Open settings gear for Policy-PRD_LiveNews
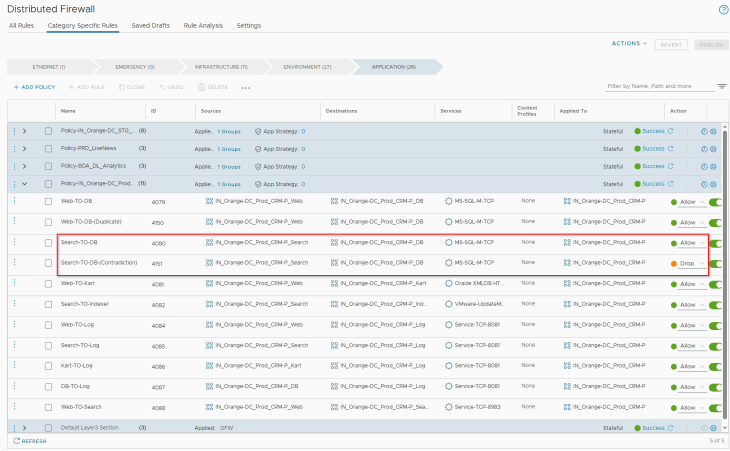The height and width of the screenshot is (451, 730). 713,149
